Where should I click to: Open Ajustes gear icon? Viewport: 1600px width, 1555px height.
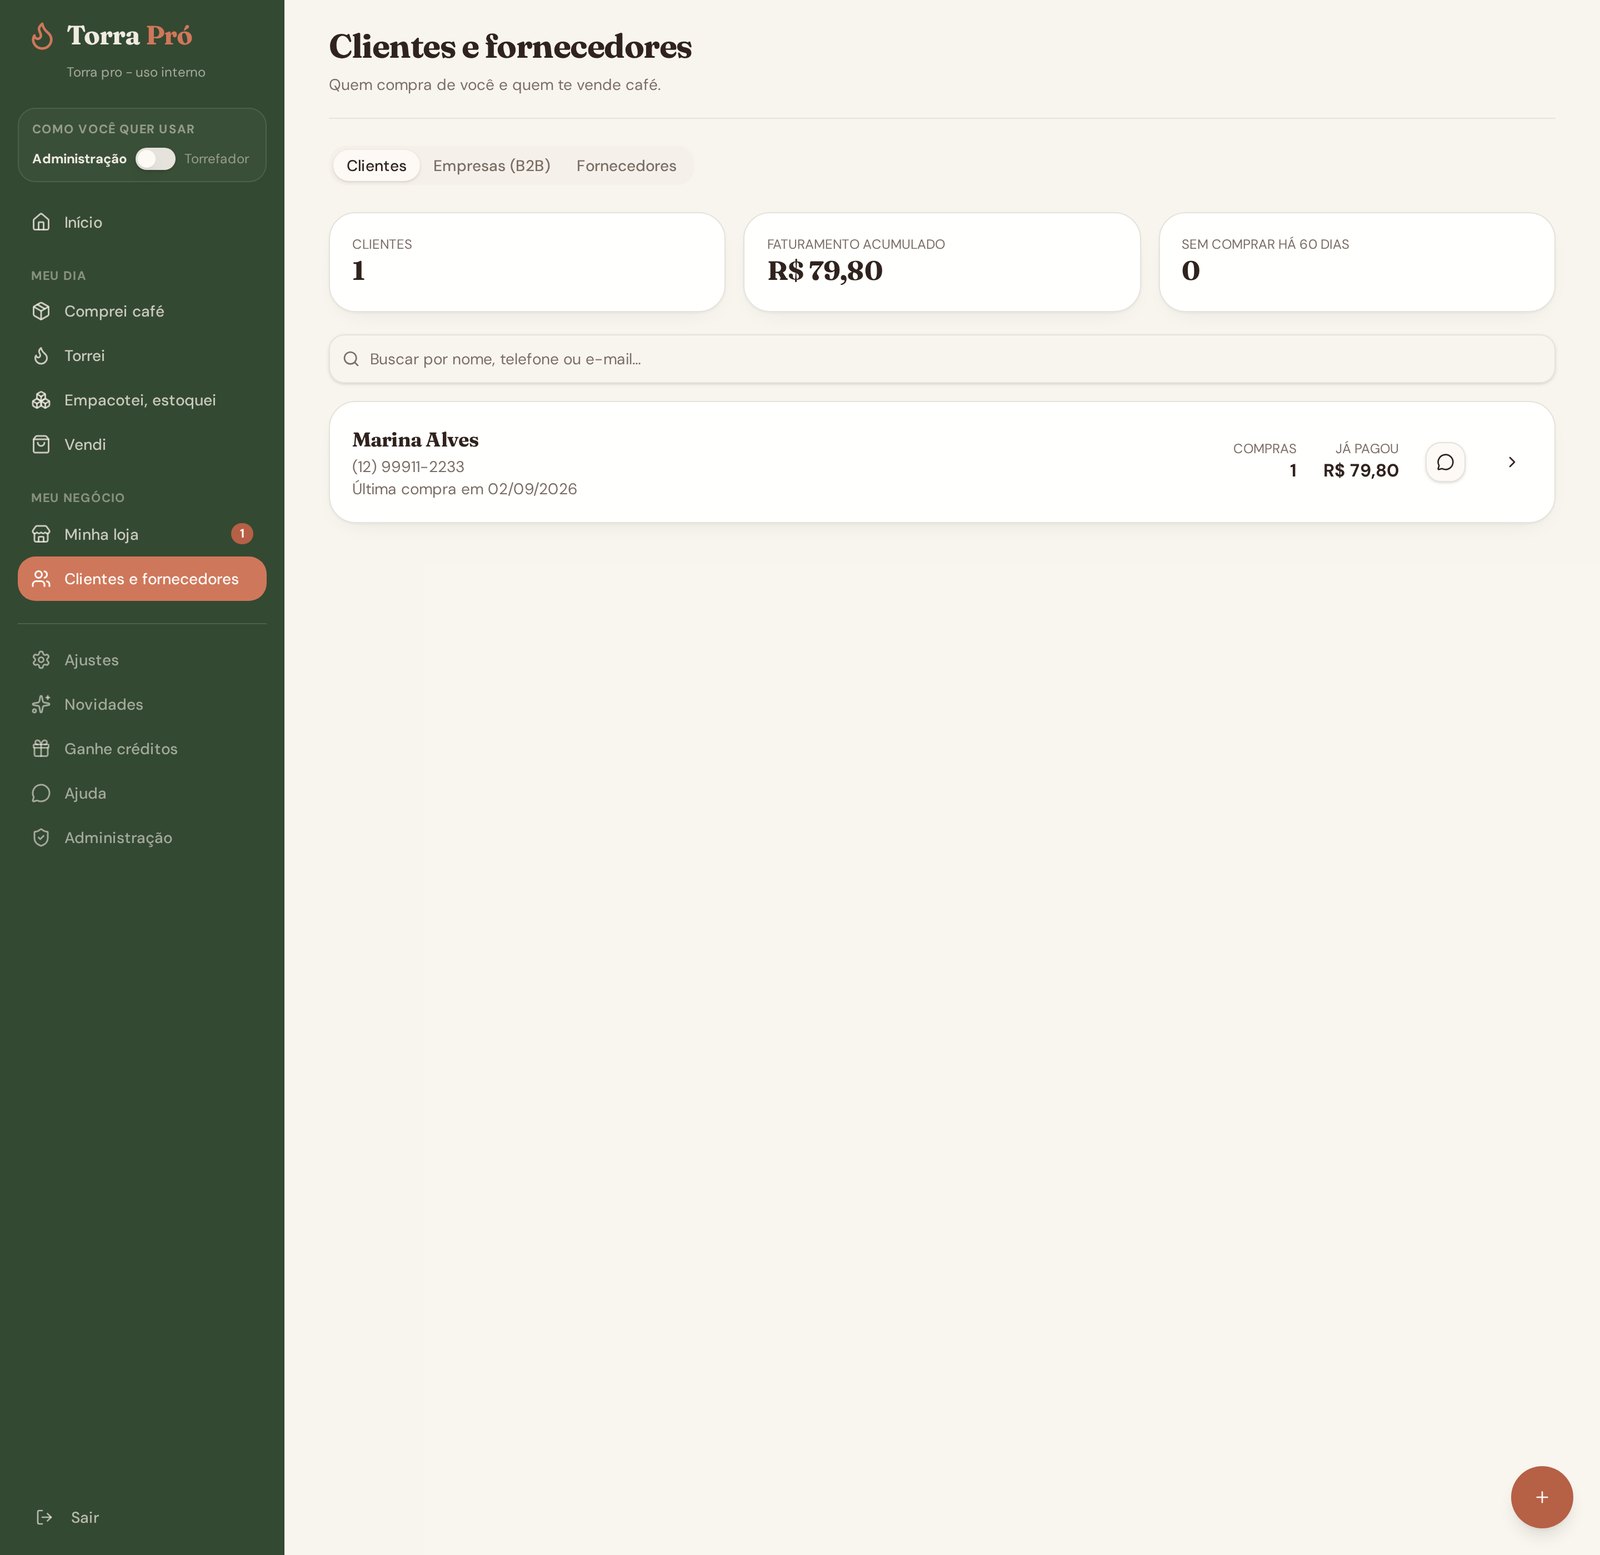pyautogui.click(x=41, y=660)
